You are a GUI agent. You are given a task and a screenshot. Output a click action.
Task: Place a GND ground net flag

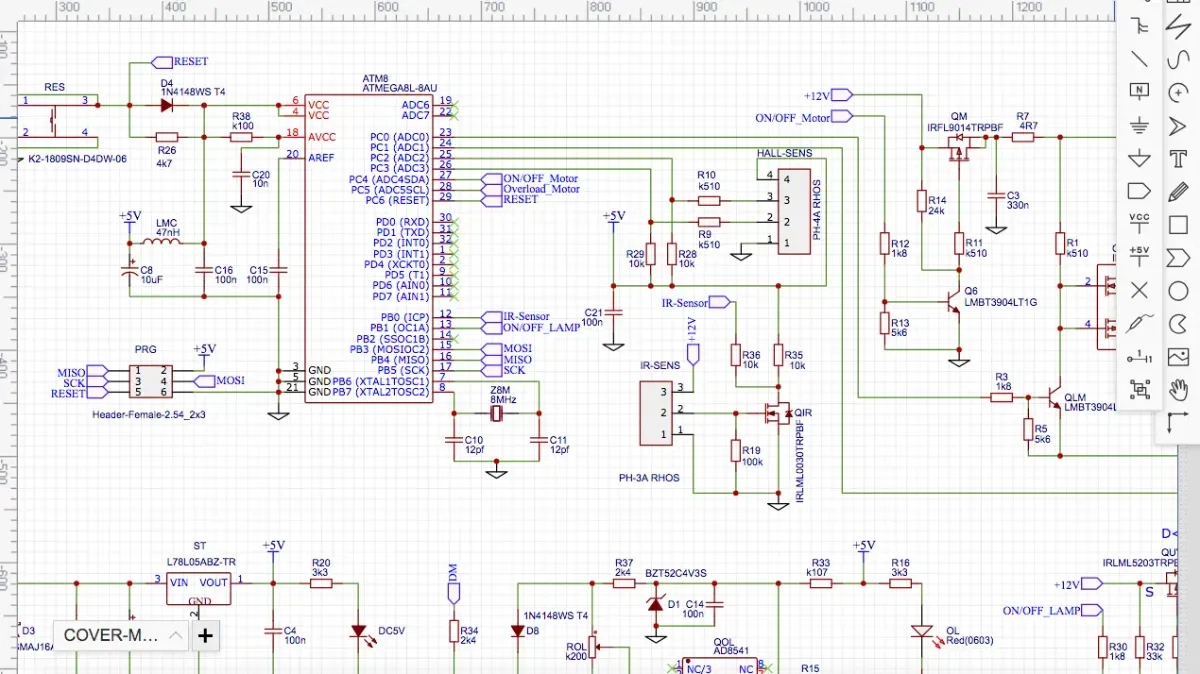point(1139,125)
